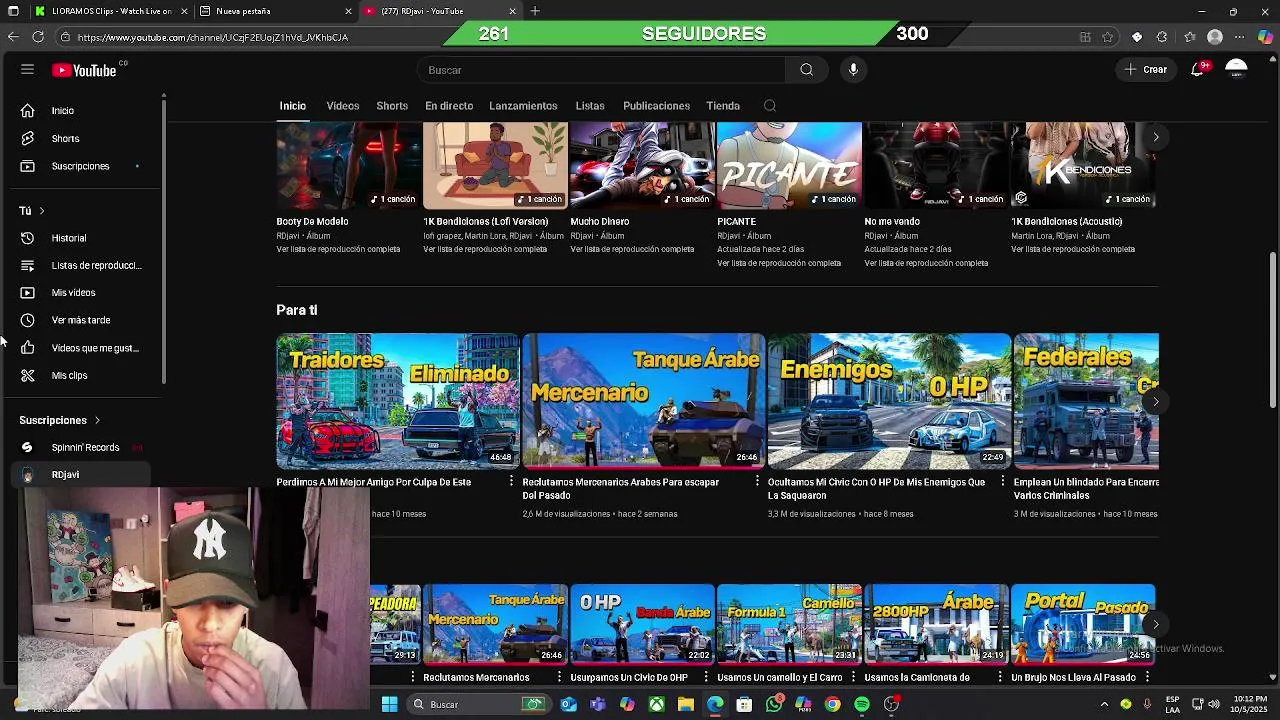The height and width of the screenshot is (720, 1280).
Task: Open options for Perdimos A Mi Mejor Amigo video
Action: pyautogui.click(x=511, y=482)
